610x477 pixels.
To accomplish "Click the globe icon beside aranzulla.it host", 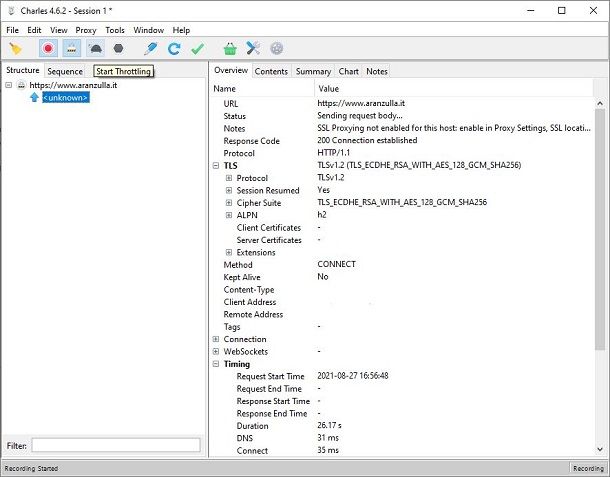I will 21,85.
